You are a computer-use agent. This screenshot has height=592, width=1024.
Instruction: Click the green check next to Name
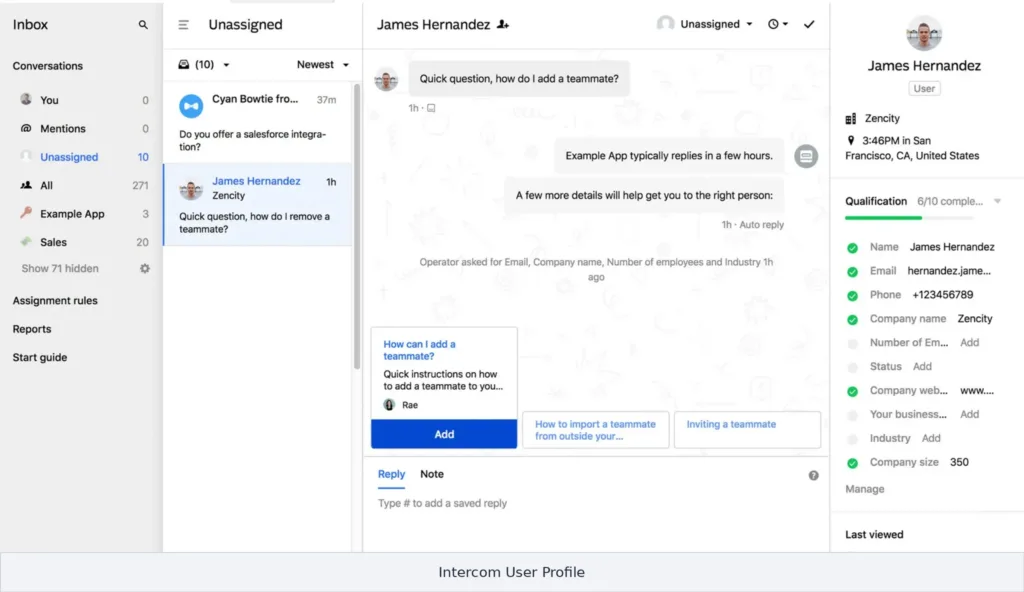point(852,248)
